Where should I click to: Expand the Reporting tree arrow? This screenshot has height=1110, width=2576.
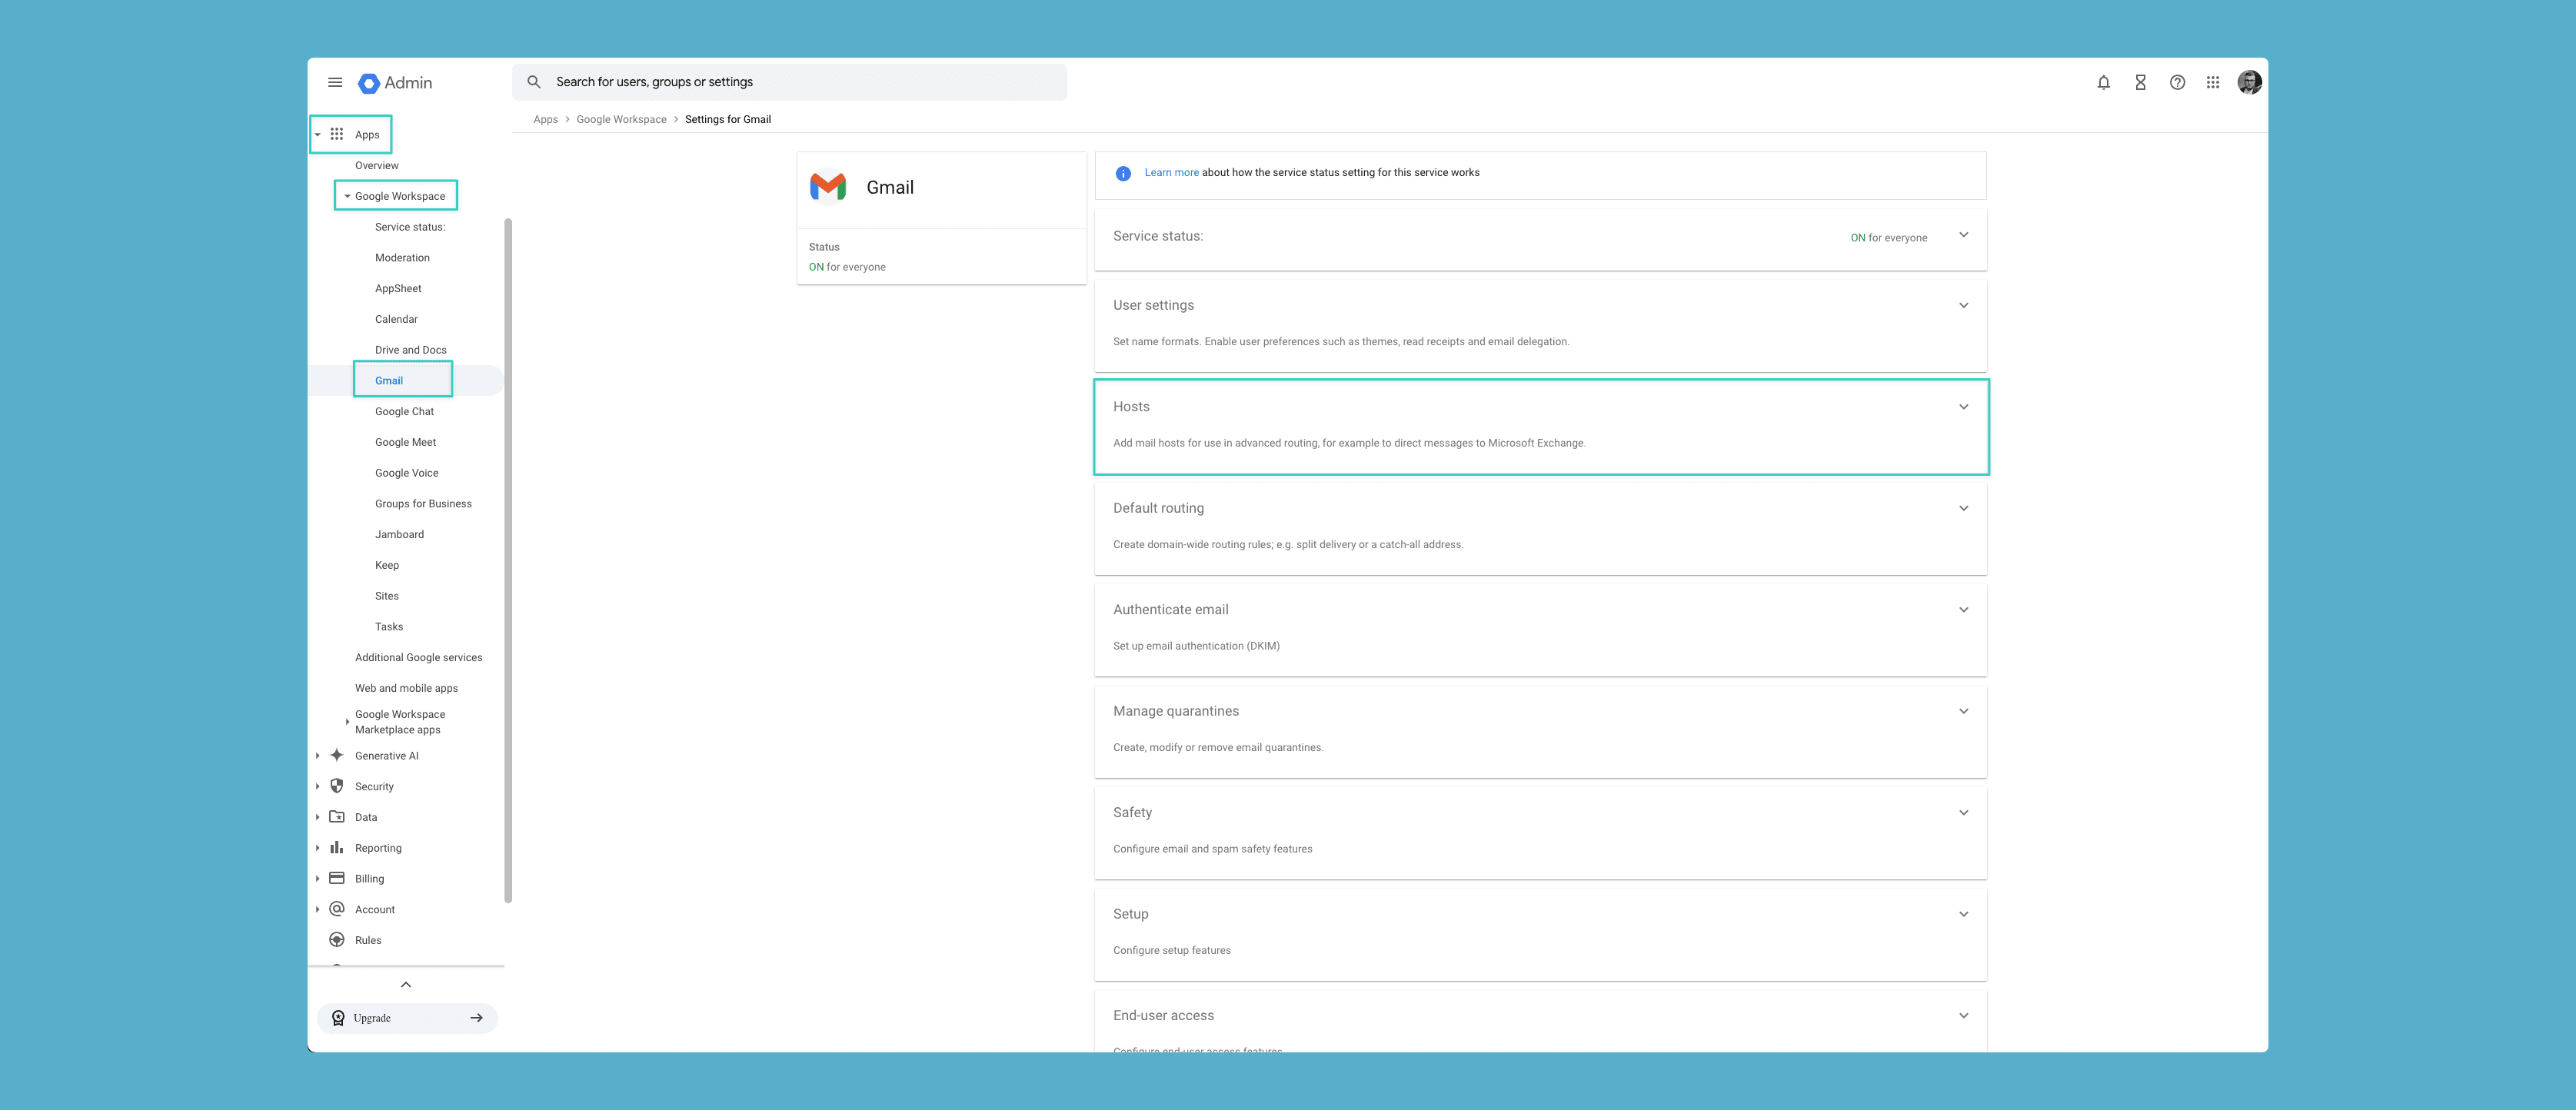318,848
